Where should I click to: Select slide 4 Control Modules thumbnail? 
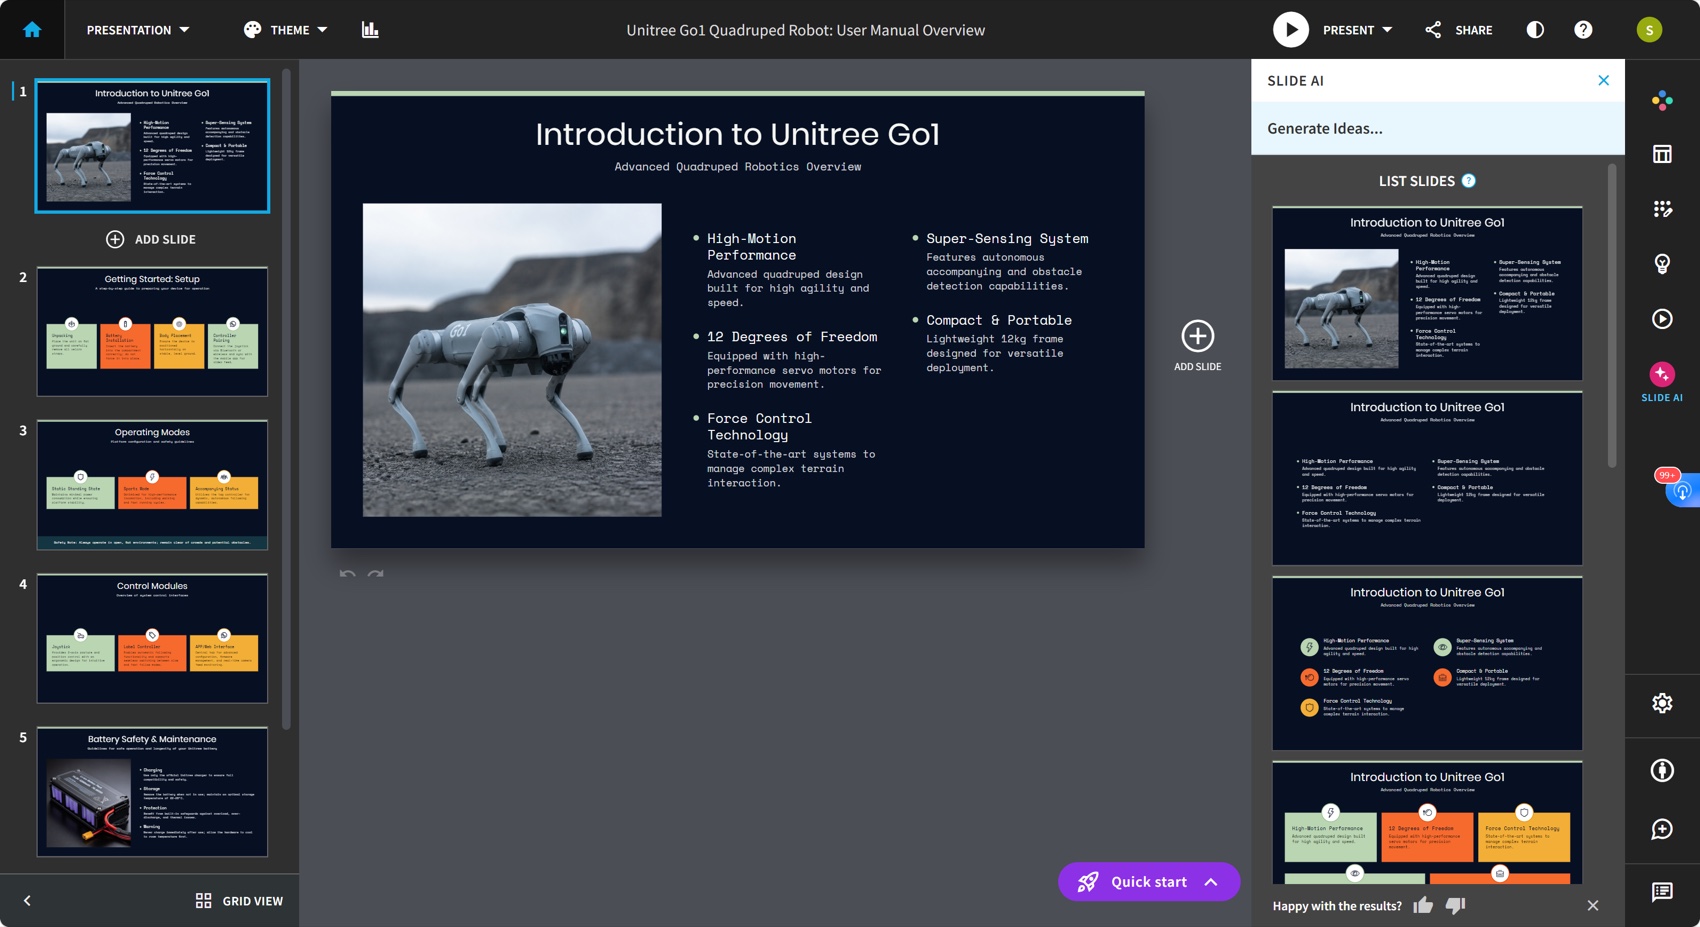point(152,638)
